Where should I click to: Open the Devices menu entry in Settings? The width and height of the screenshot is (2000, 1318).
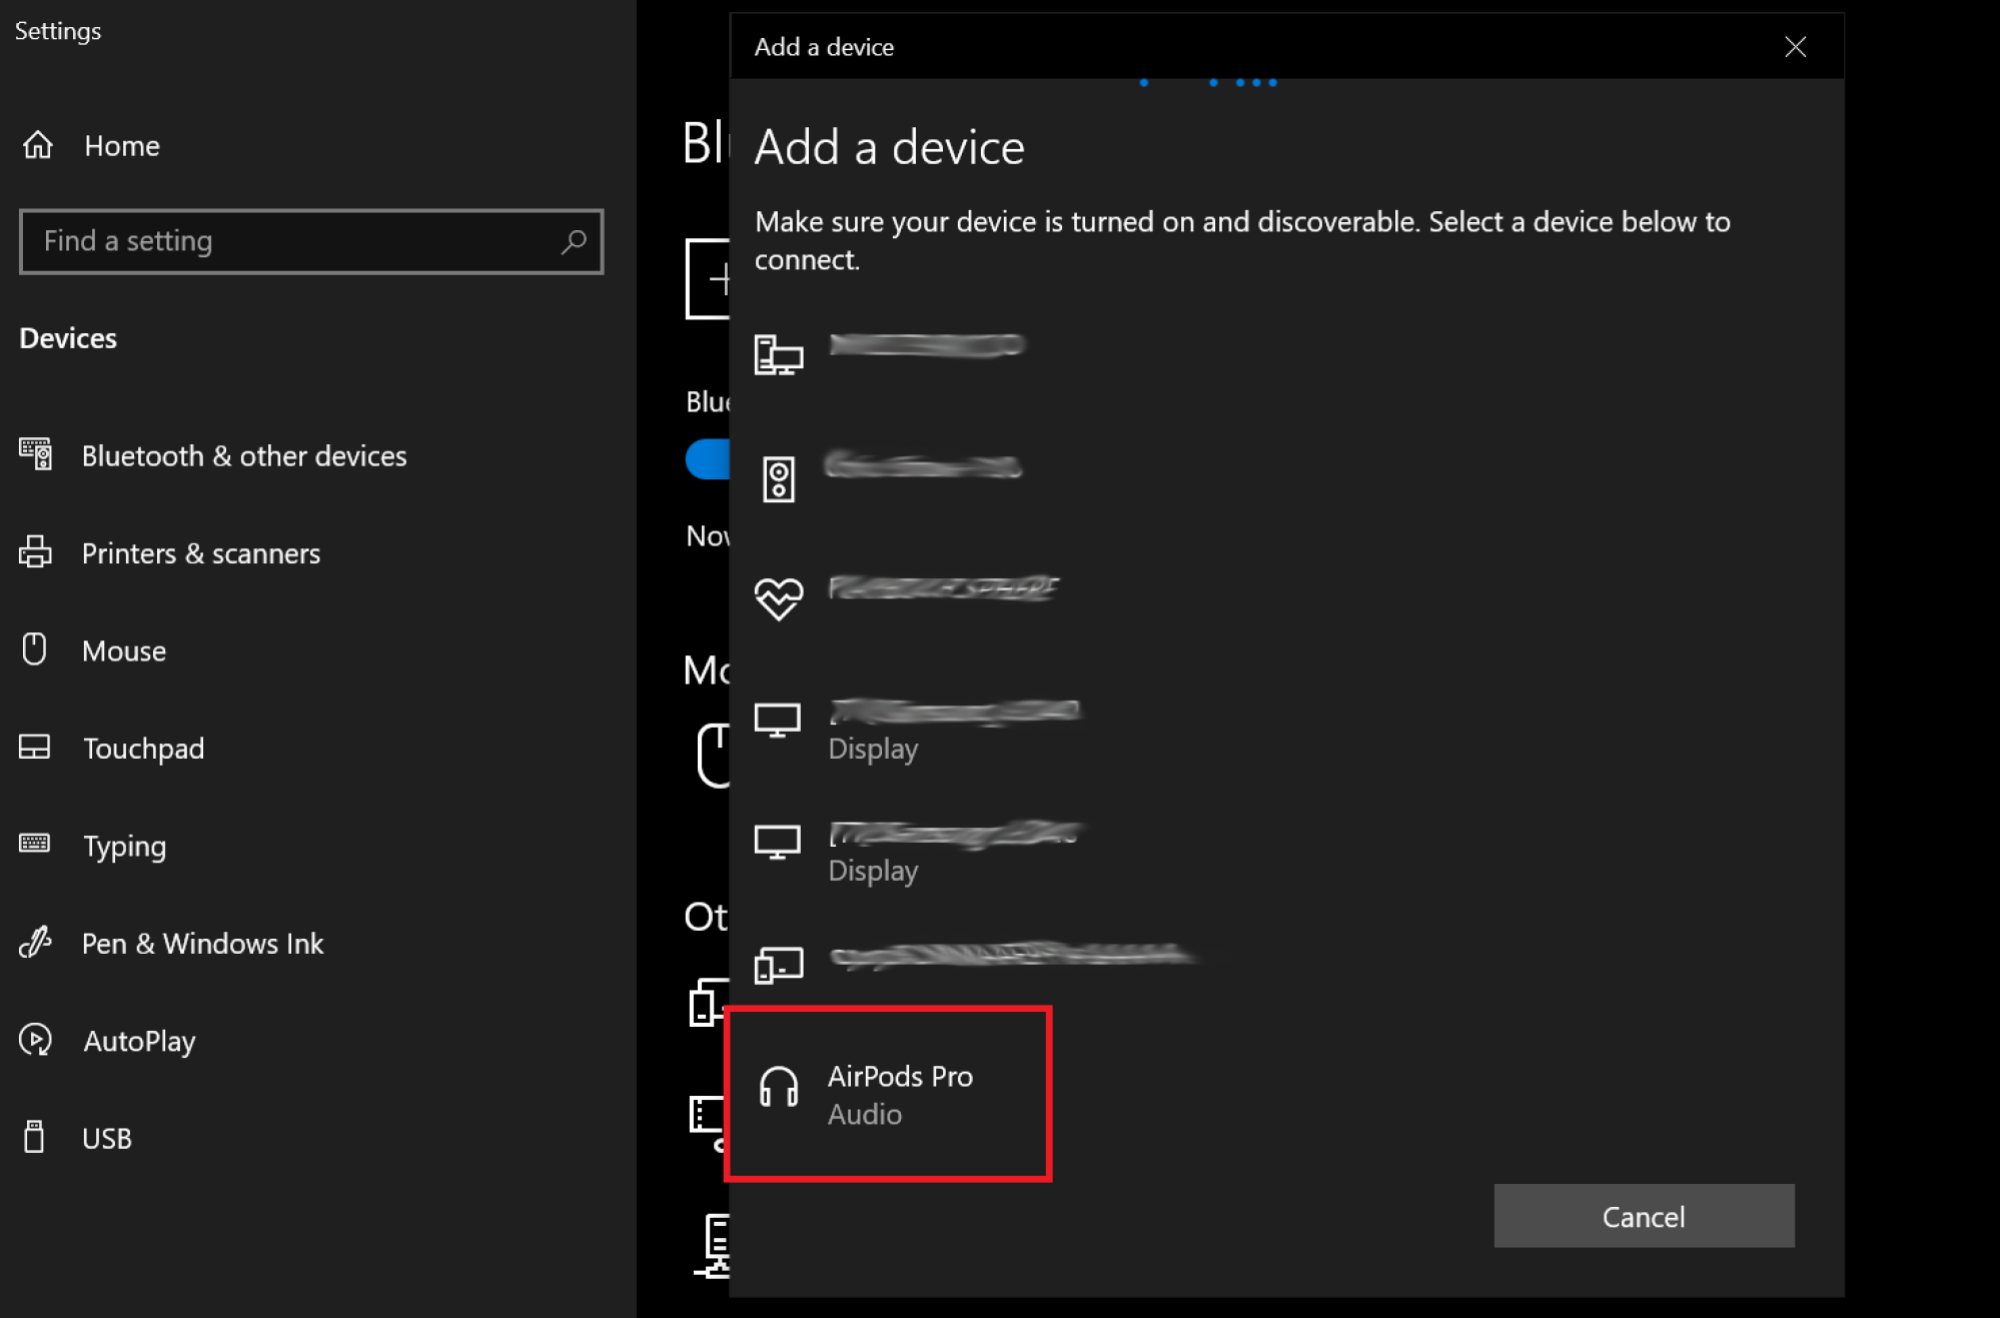68,338
